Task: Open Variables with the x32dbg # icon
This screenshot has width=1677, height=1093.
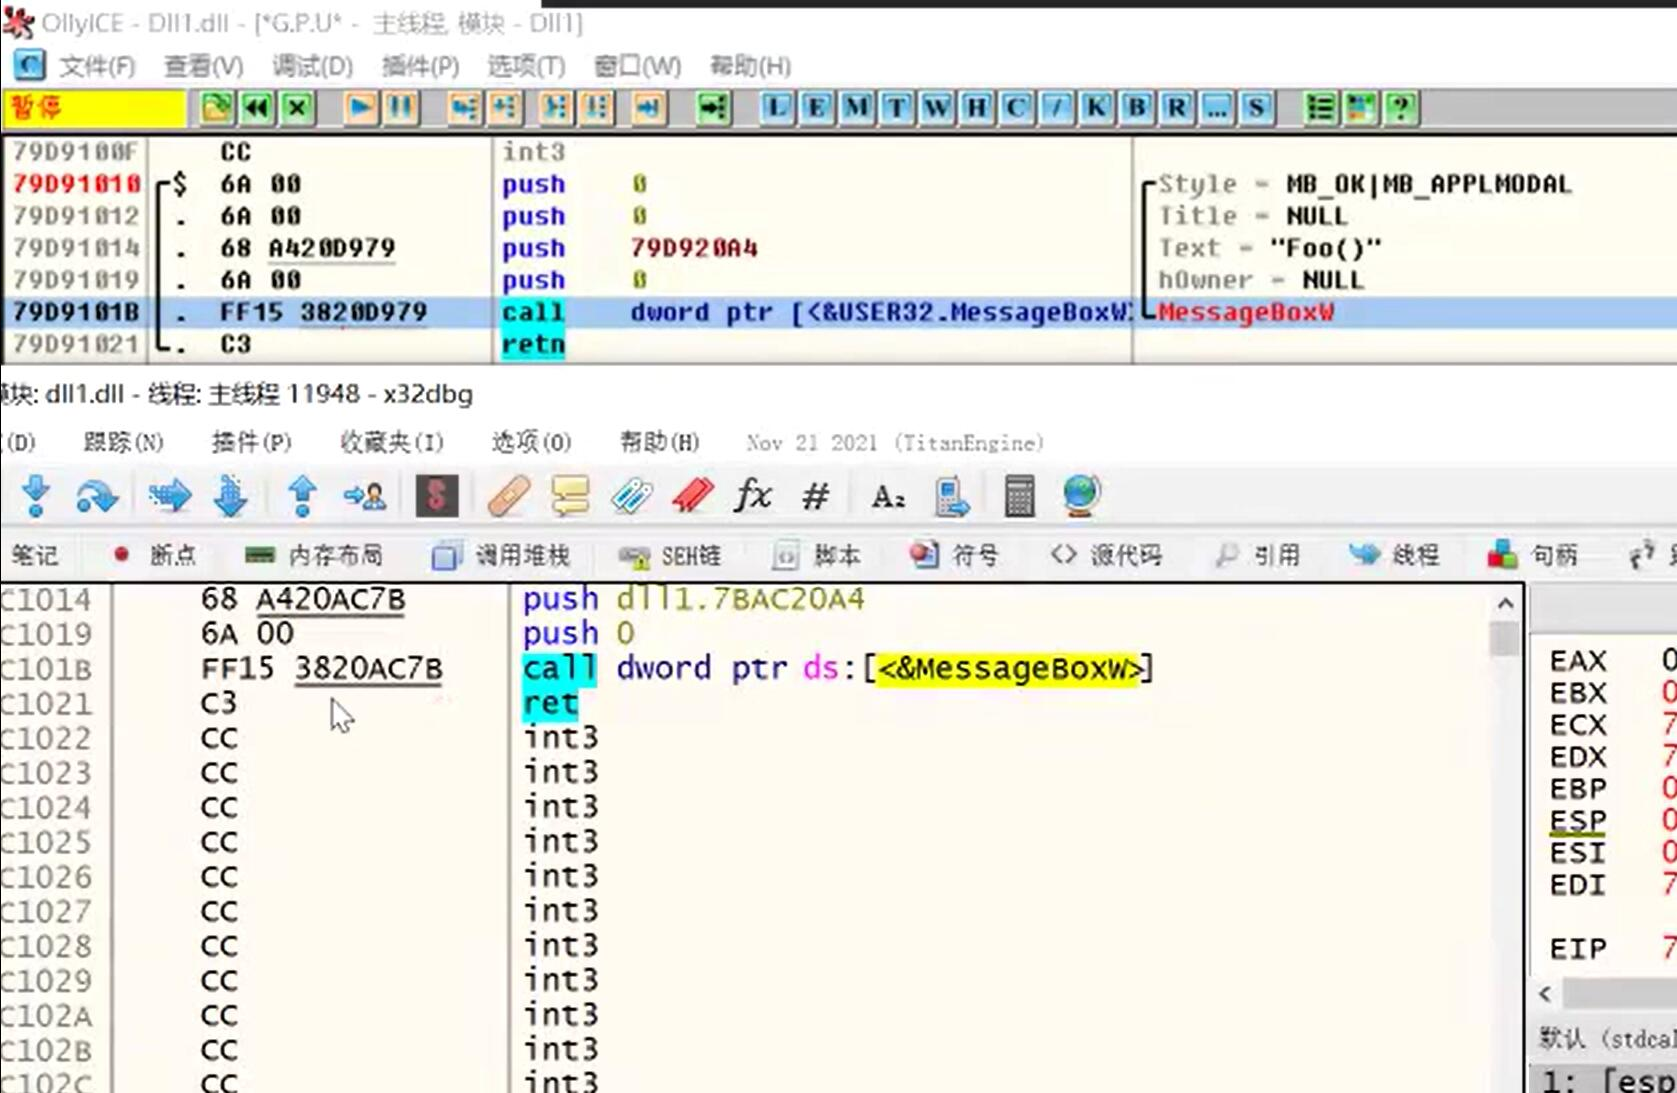Action: (816, 495)
